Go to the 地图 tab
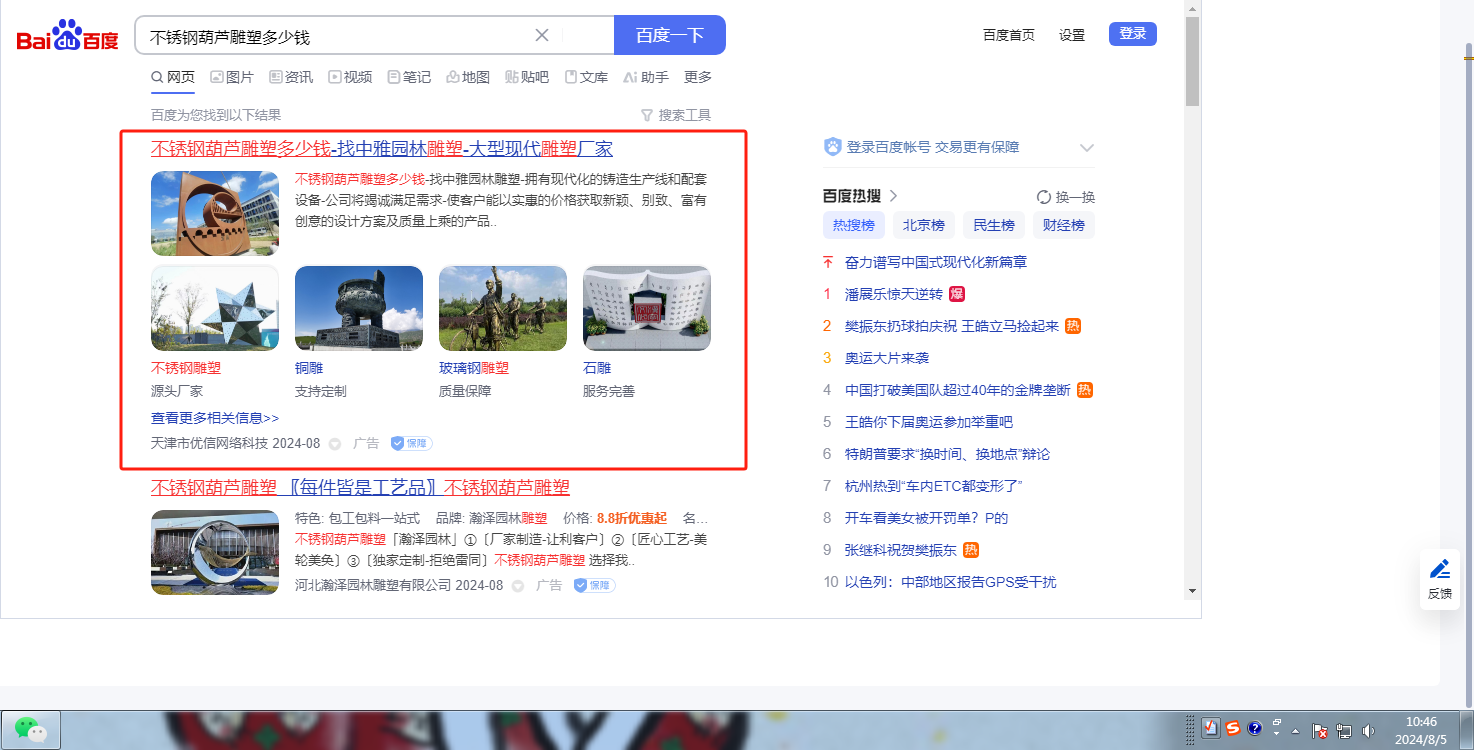 (x=468, y=77)
